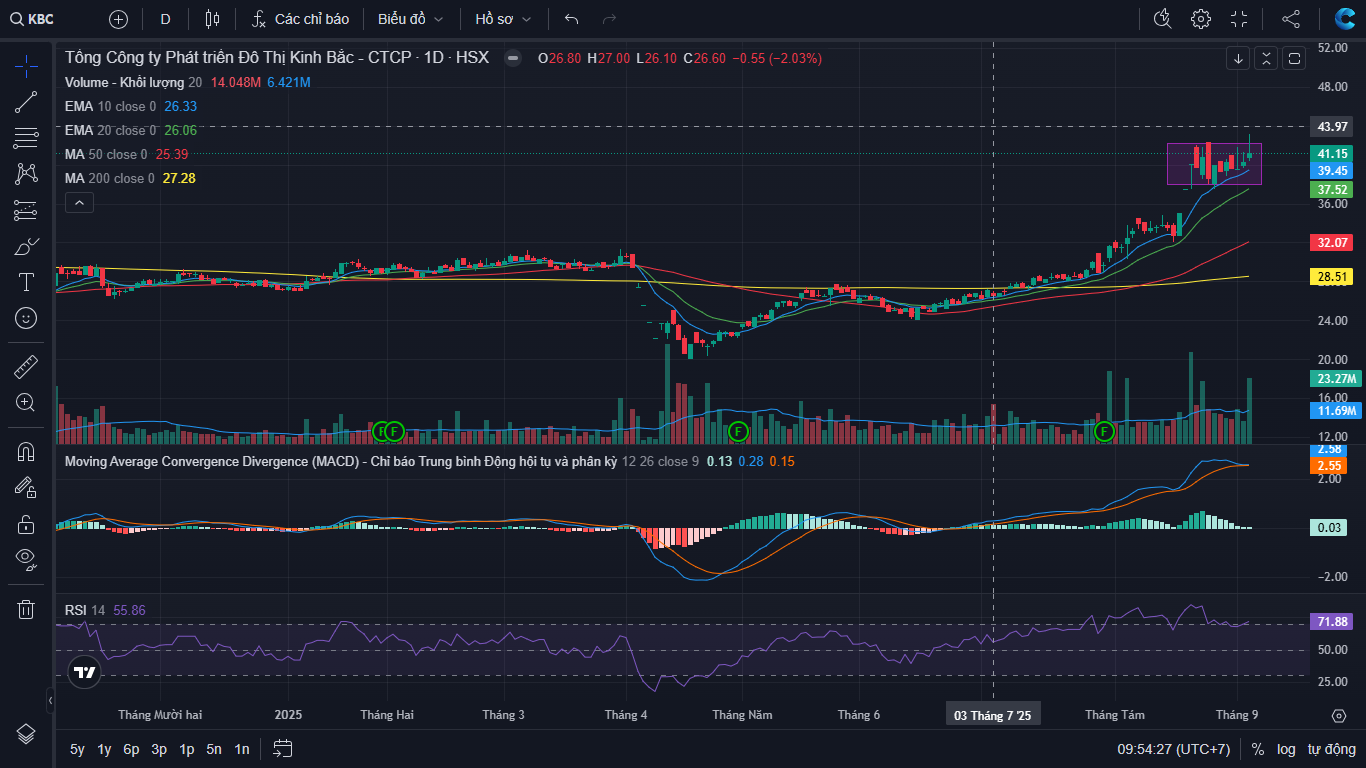
Task: Activate the ruler measure tool
Action: pyautogui.click(x=26, y=367)
